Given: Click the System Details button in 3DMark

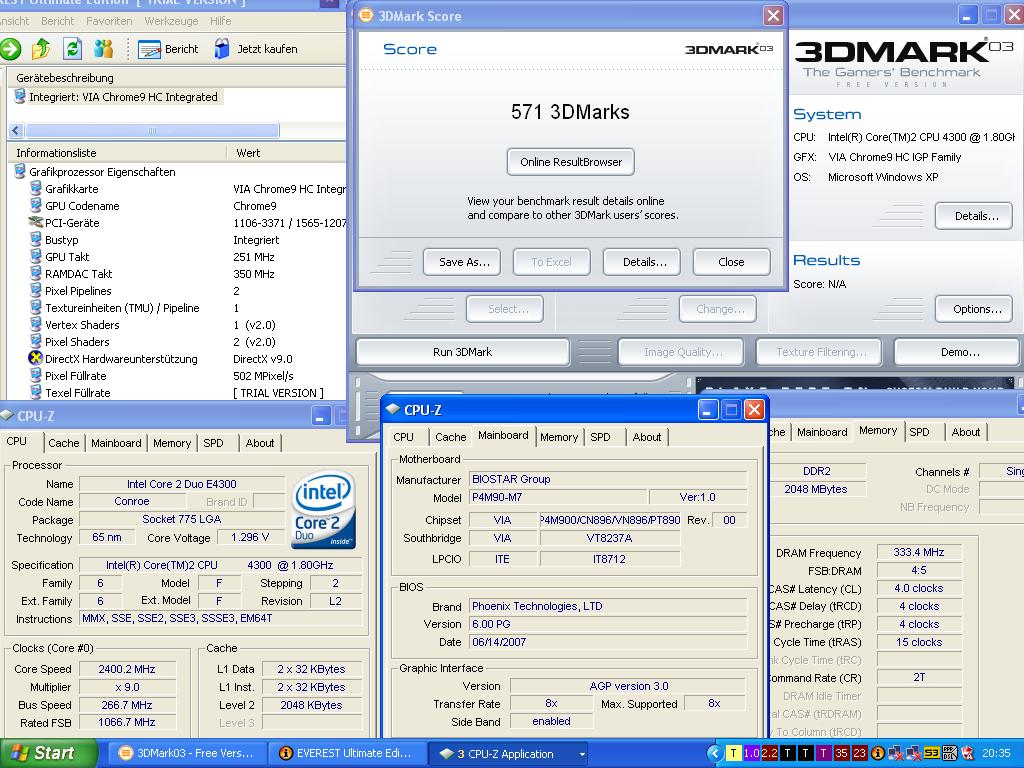Looking at the screenshot, I should [976, 216].
